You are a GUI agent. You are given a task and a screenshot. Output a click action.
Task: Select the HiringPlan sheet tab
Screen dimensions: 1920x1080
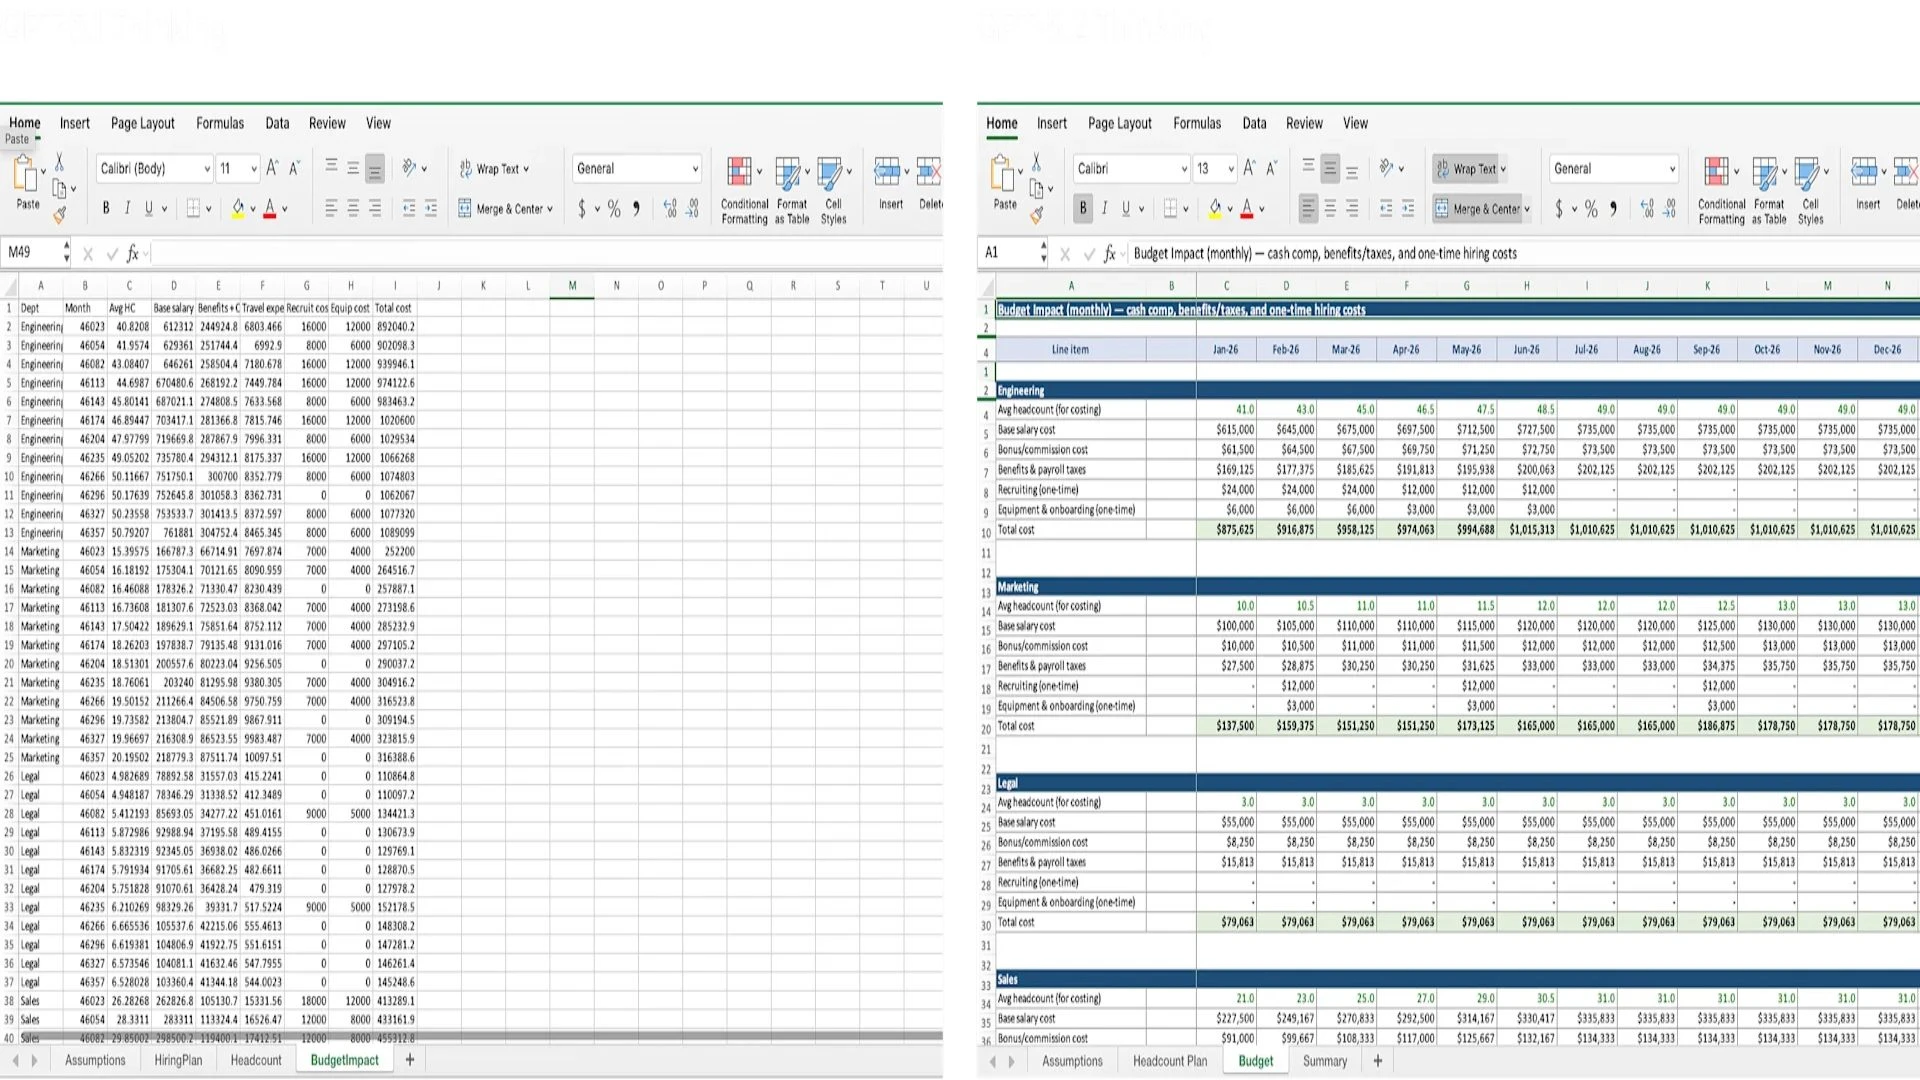[x=178, y=1060]
